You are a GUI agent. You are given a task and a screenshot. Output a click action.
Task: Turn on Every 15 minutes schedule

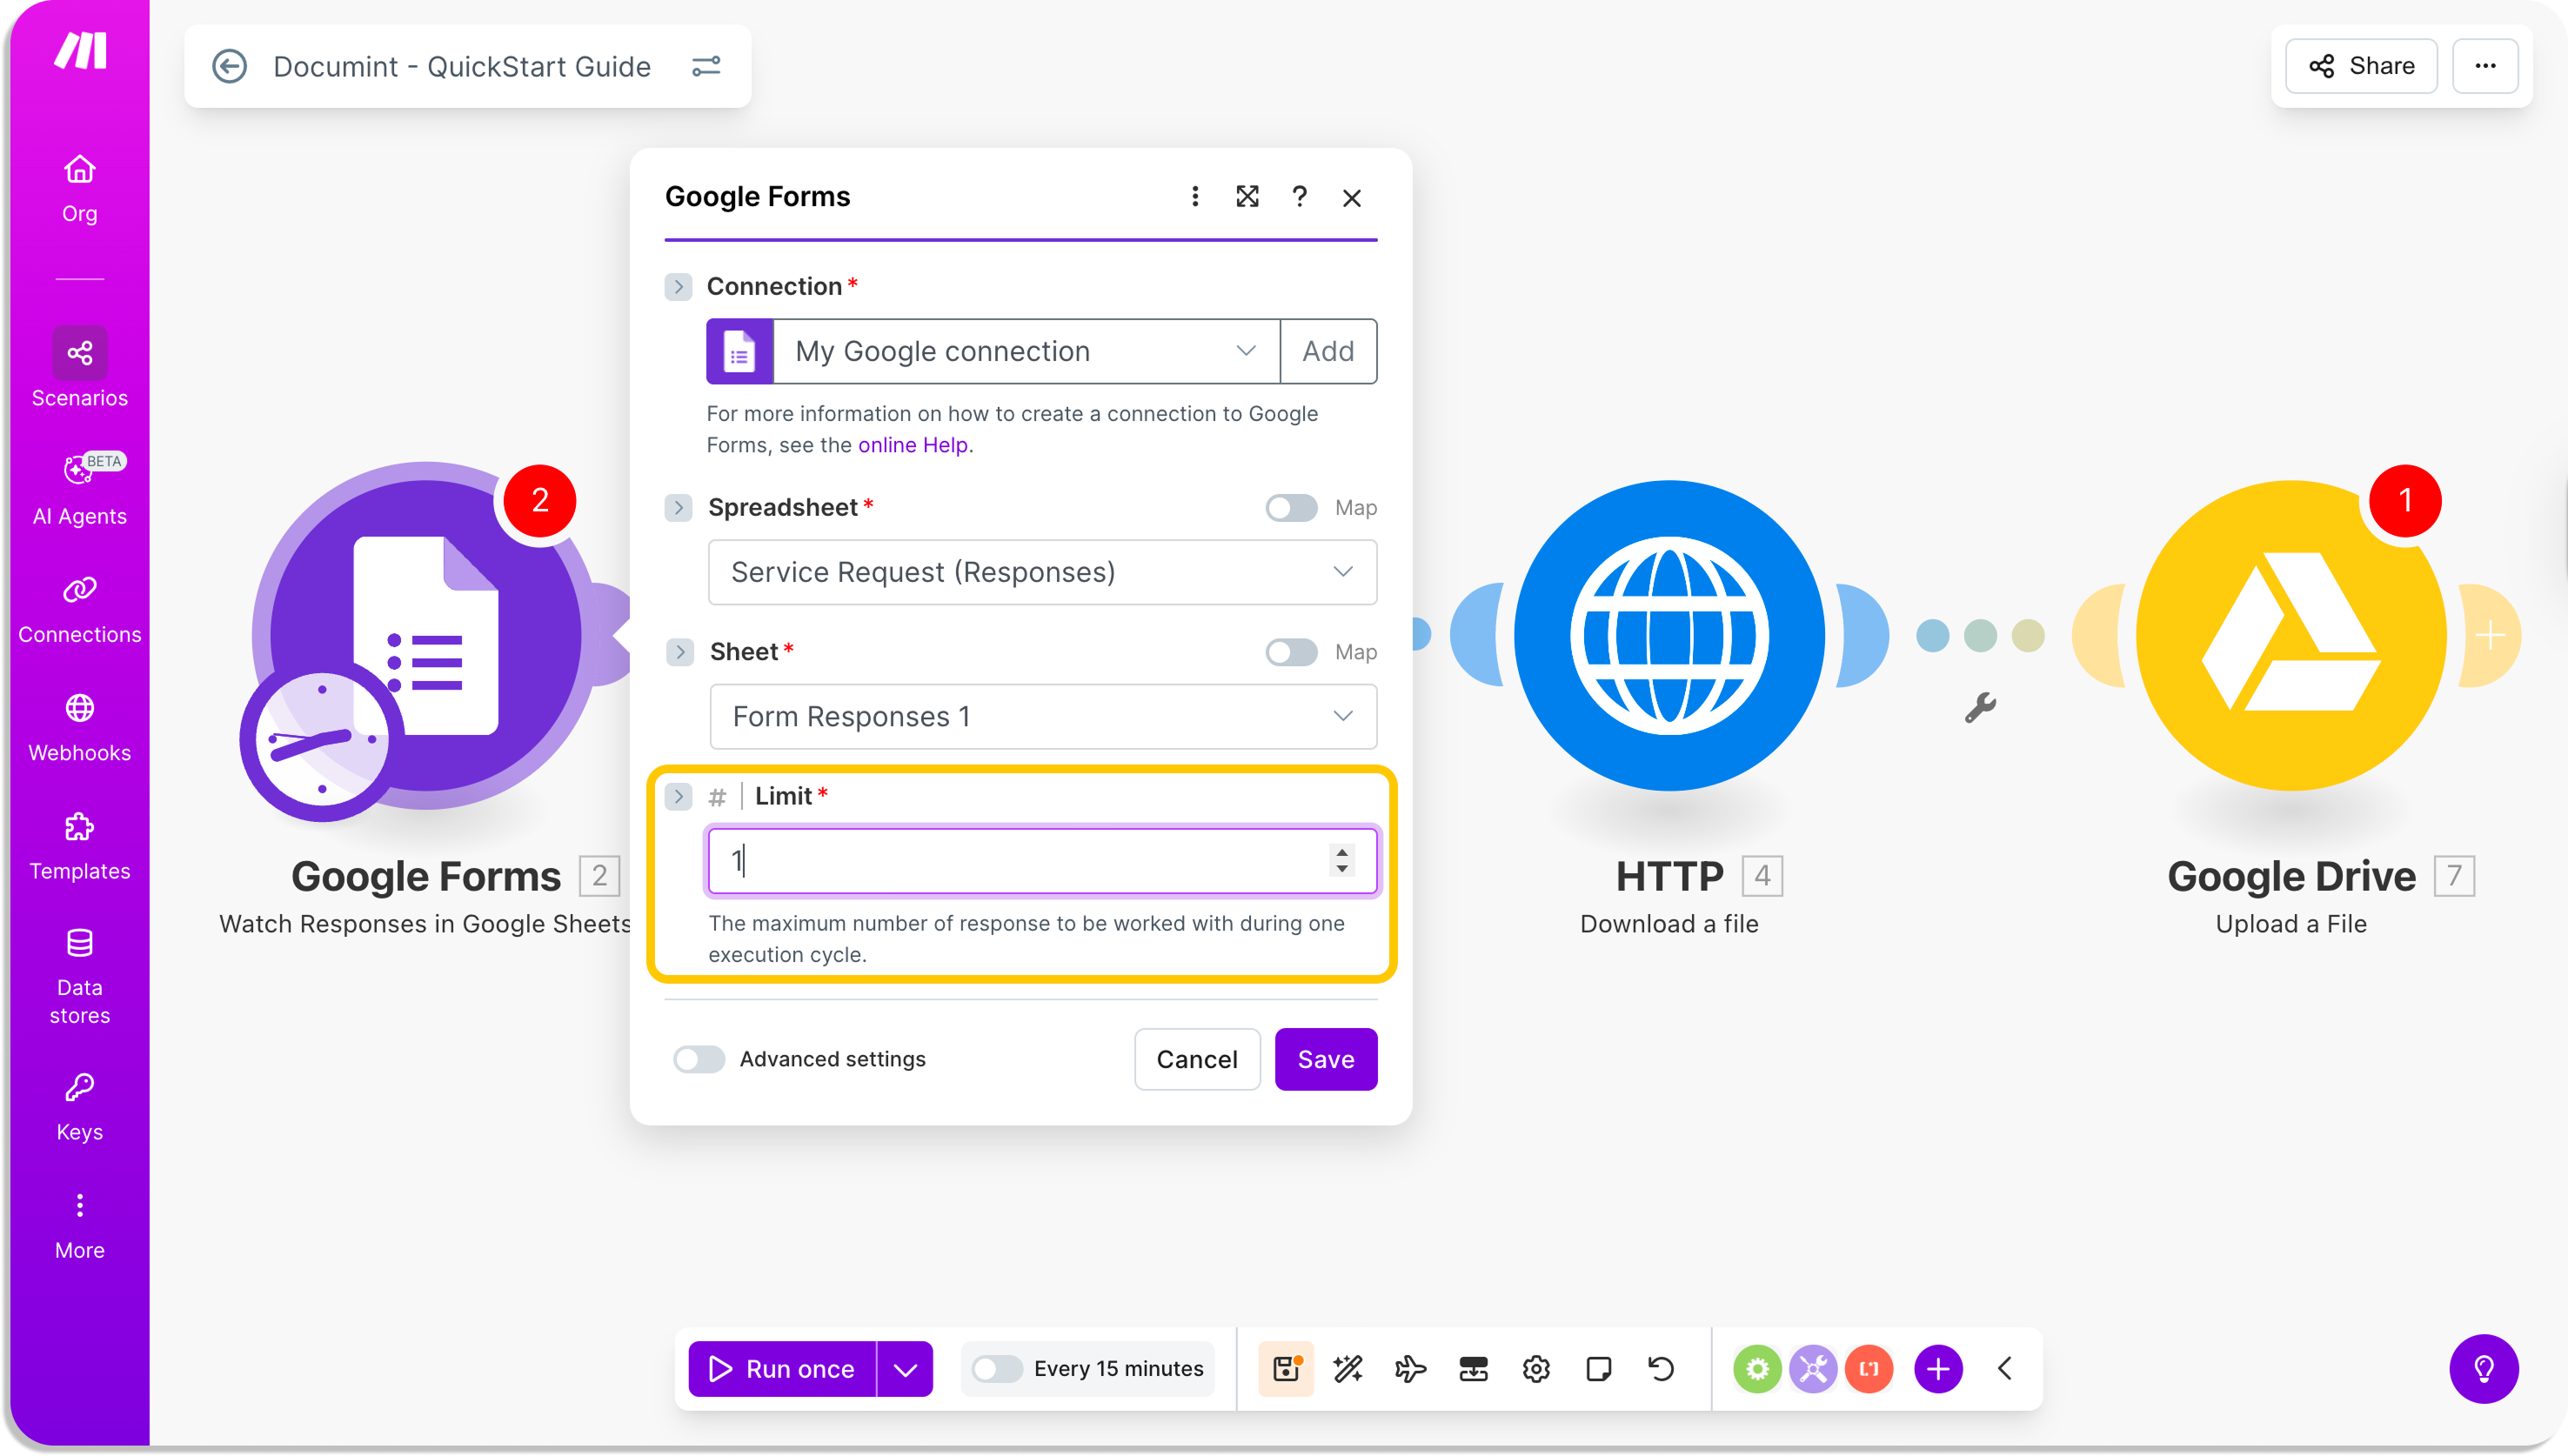[997, 1369]
